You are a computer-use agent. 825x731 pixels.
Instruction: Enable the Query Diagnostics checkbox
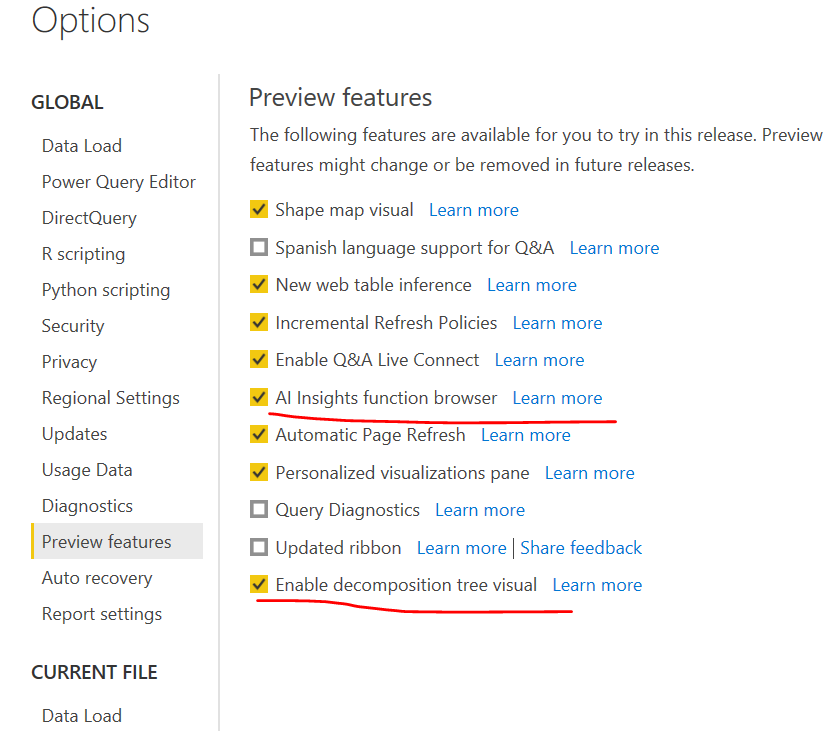click(x=259, y=510)
